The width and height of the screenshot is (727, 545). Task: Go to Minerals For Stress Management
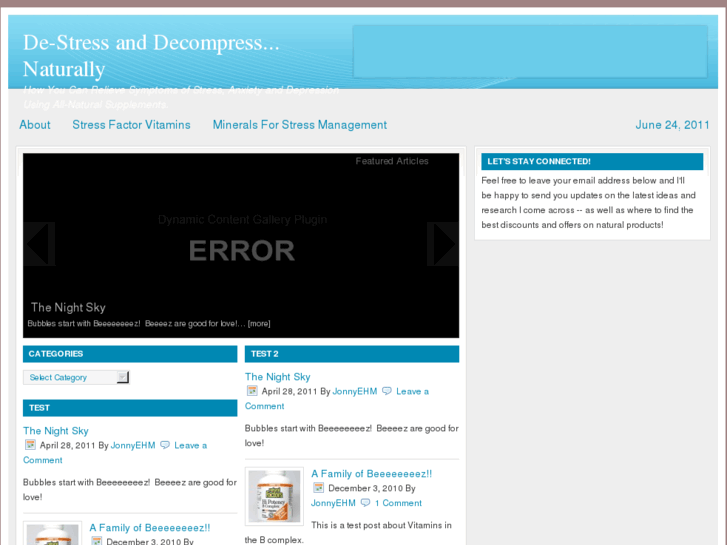pos(300,125)
